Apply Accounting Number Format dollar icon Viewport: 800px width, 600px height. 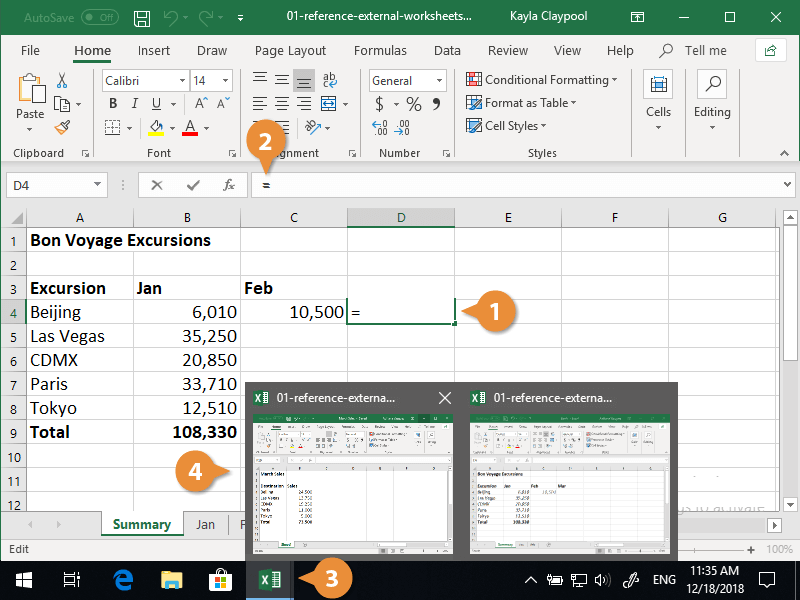click(x=380, y=104)
